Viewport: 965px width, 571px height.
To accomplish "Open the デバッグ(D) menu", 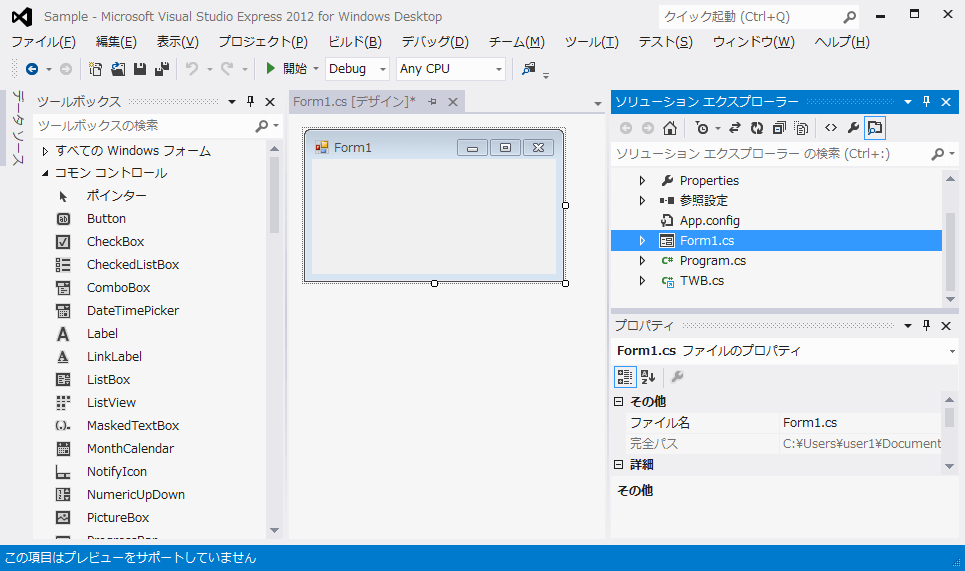I will click(435, 42).
